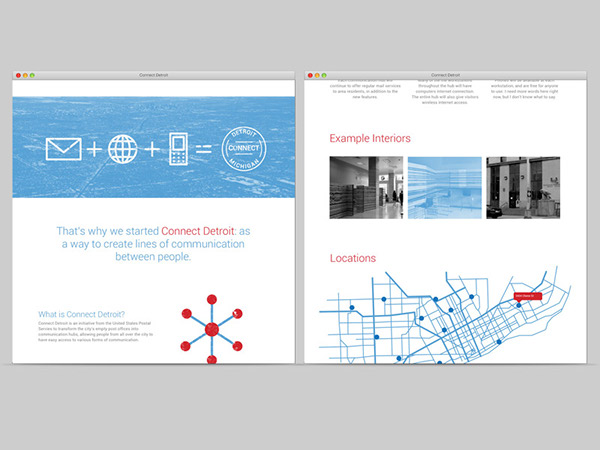Click the red 'Connect Detroit' words in the headline
This screenshot has height=450, width=600.
[x=197, y=231]
